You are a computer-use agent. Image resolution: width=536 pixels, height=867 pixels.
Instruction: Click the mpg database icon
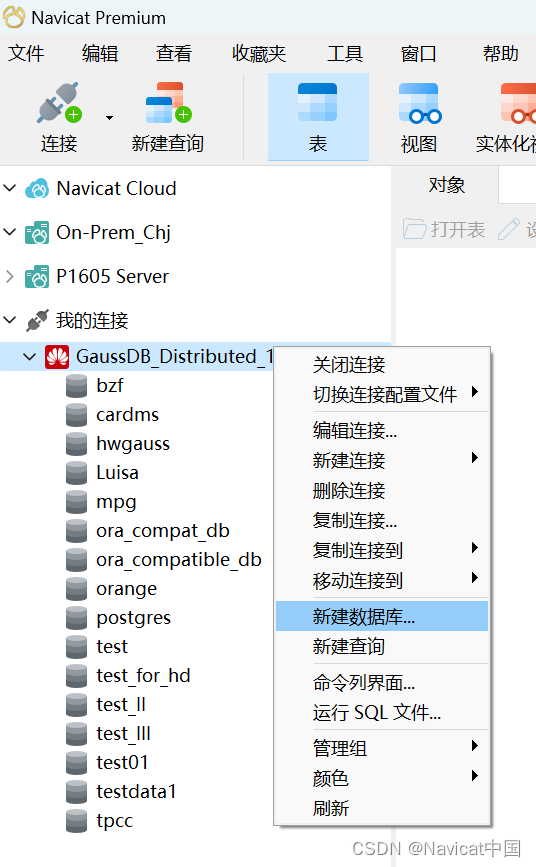(76, 502)
